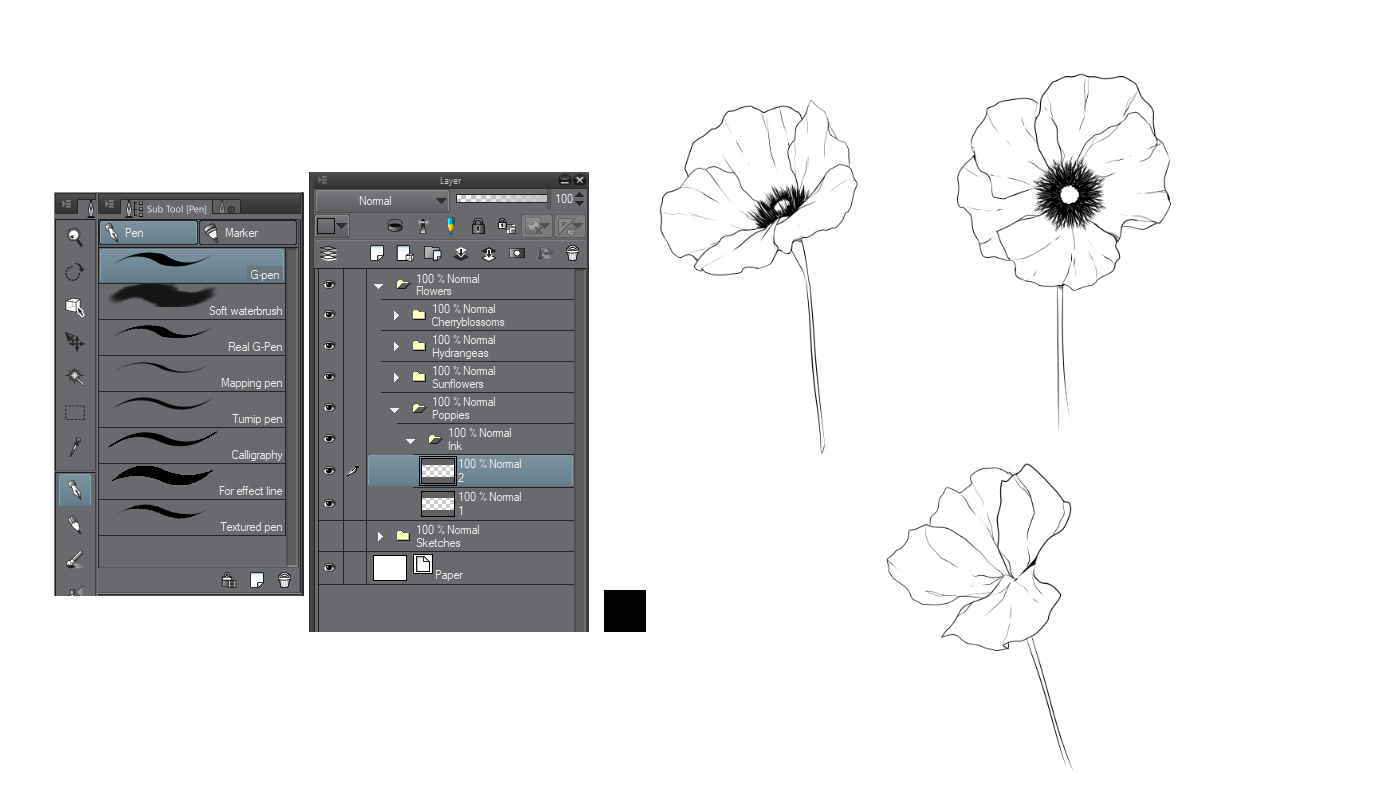Switch to the Marker sub tool group
The image size is (1391, 800).
click(x=248, y=233)
